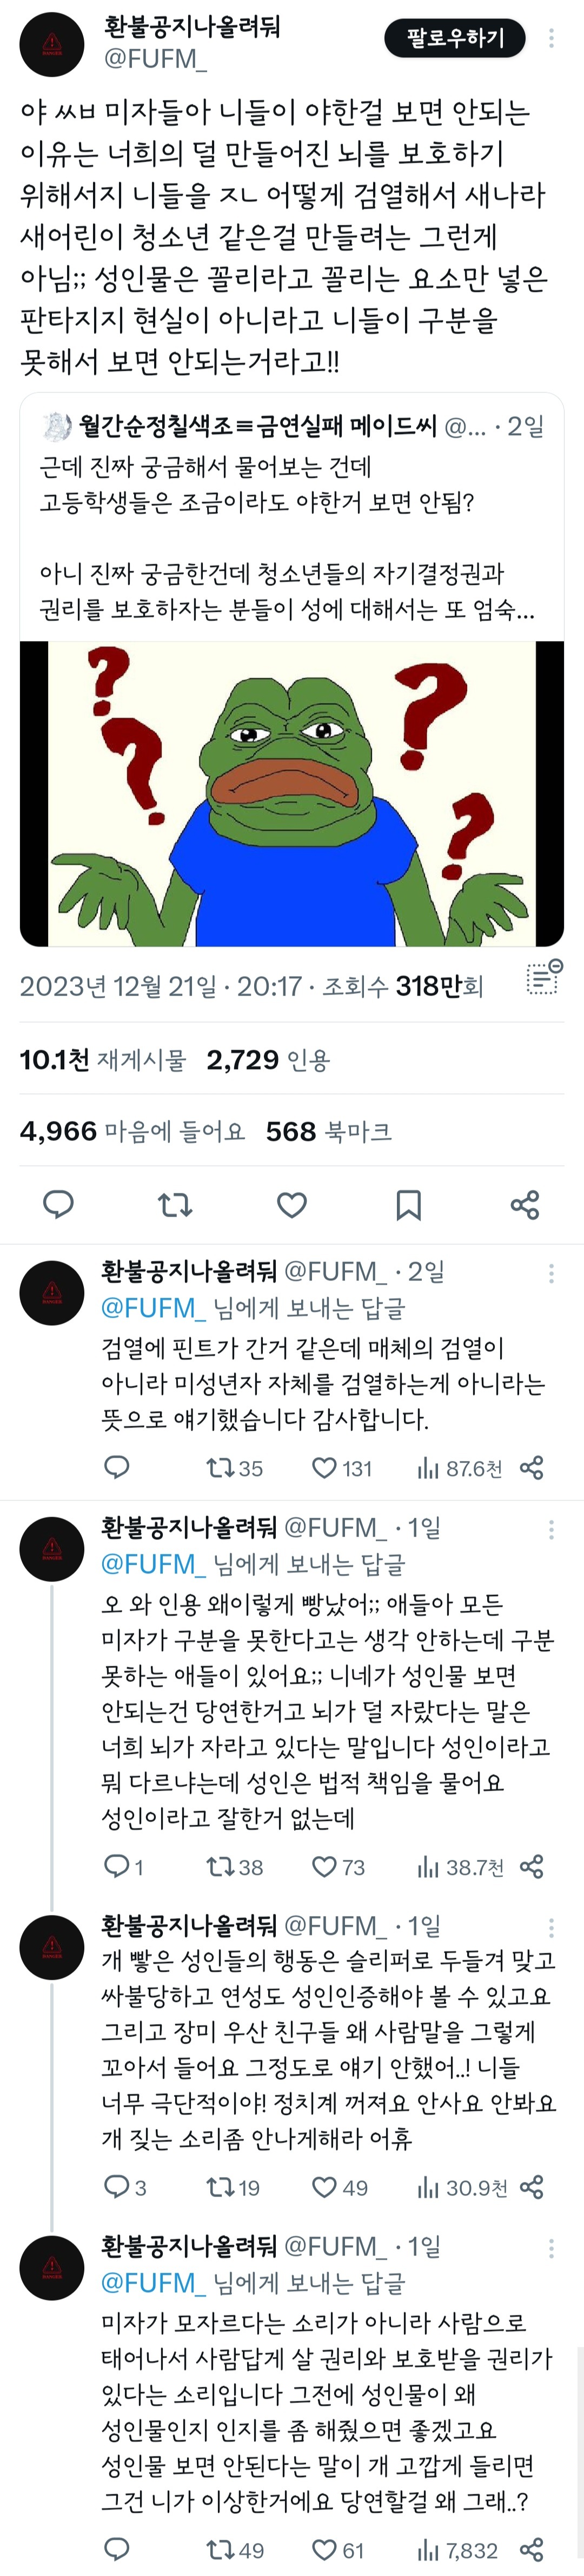The width and height of the screenshot is (584, 2576).
Task: View the 2,729 인용 quotes list
Action: [x=268, y=1060]
